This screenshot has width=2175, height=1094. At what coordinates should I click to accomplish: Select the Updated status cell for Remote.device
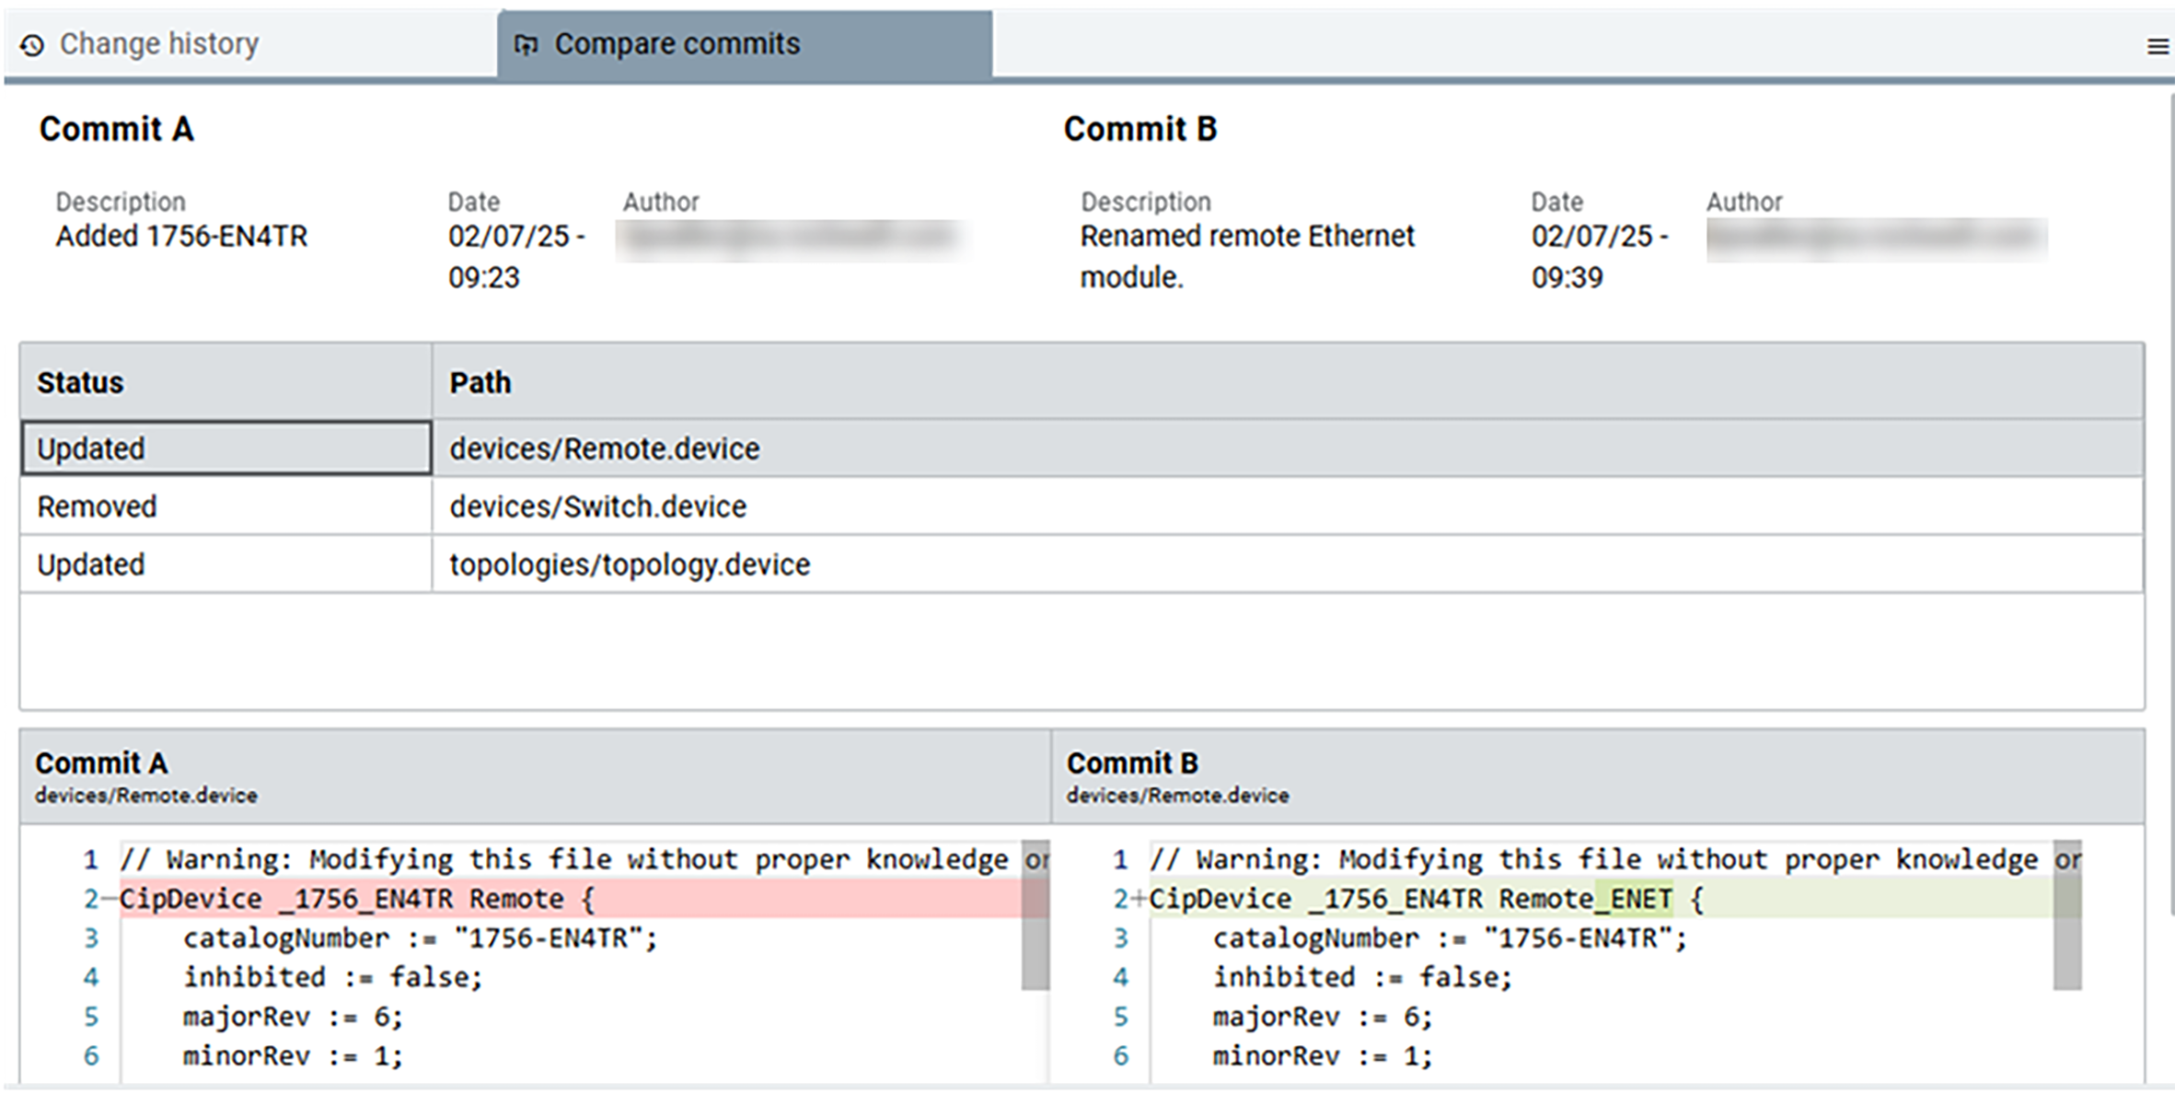(226, 448)
